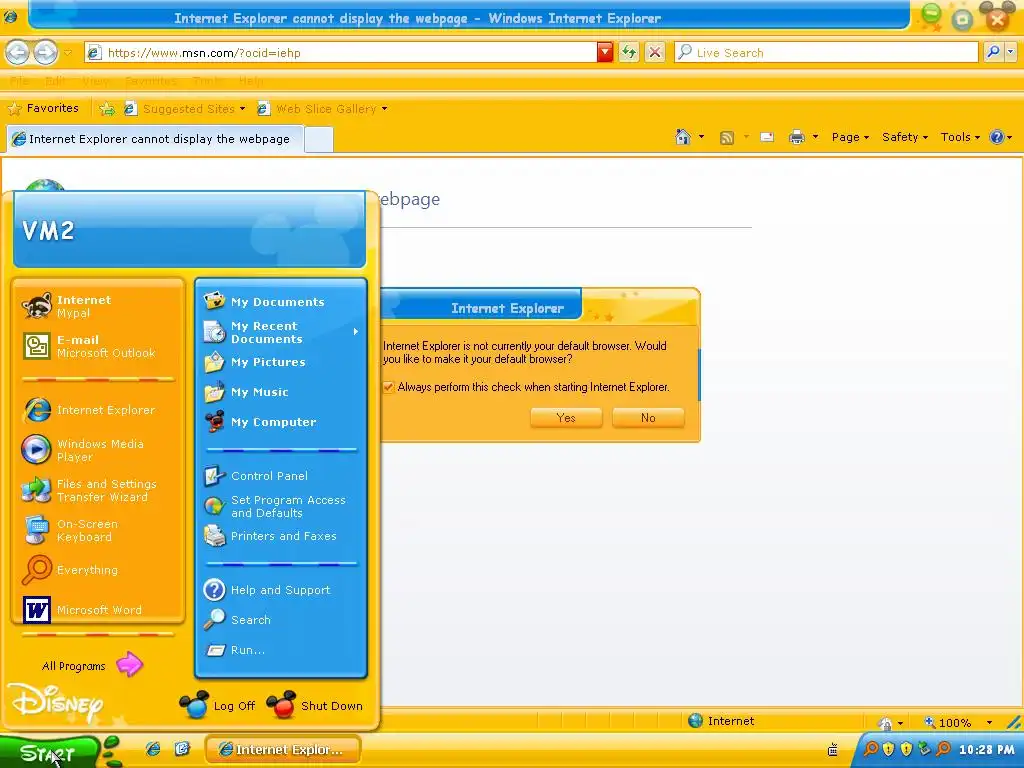The image size is (1024, 768).
Task: Open the Favorites menu in menu bar
Action: click(x=151, y=81)
